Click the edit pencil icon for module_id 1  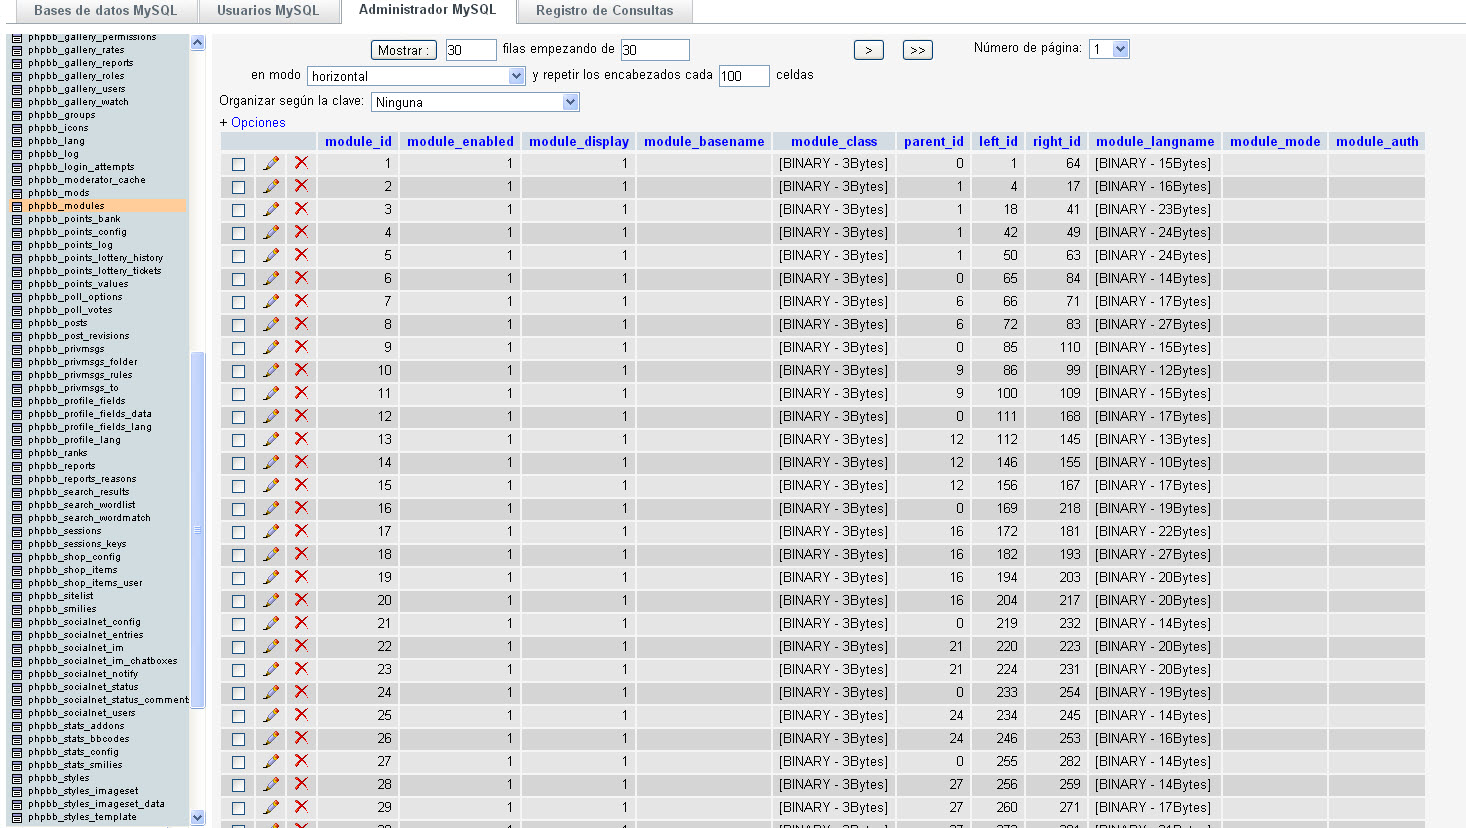(x=271, y=163)
